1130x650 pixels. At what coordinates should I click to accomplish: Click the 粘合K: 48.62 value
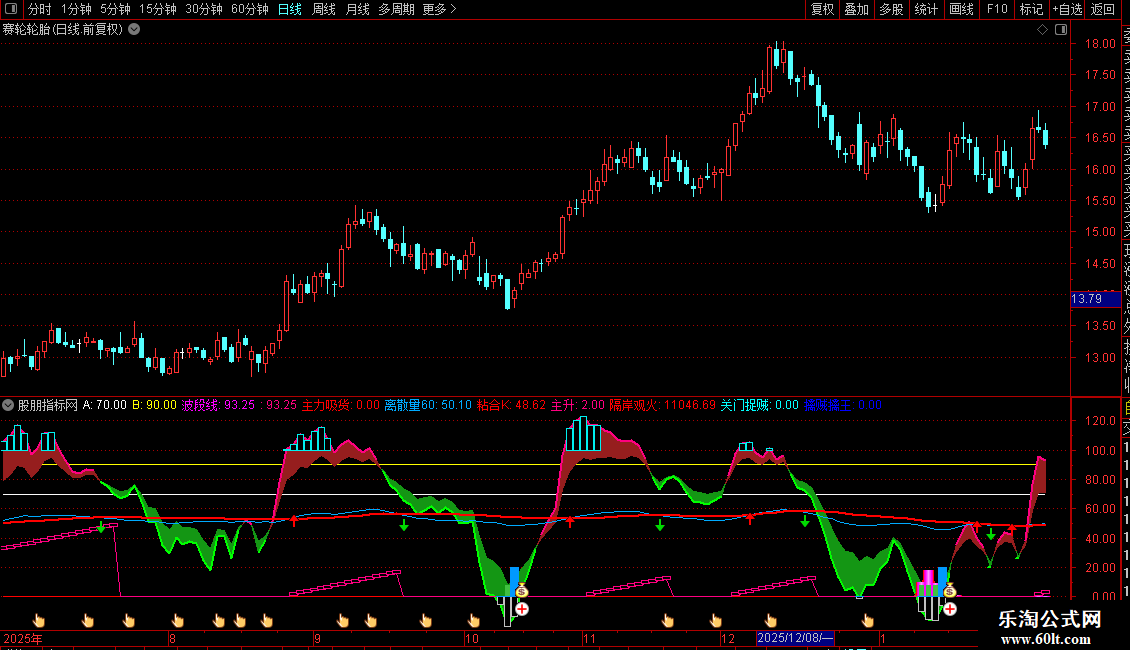512,405
